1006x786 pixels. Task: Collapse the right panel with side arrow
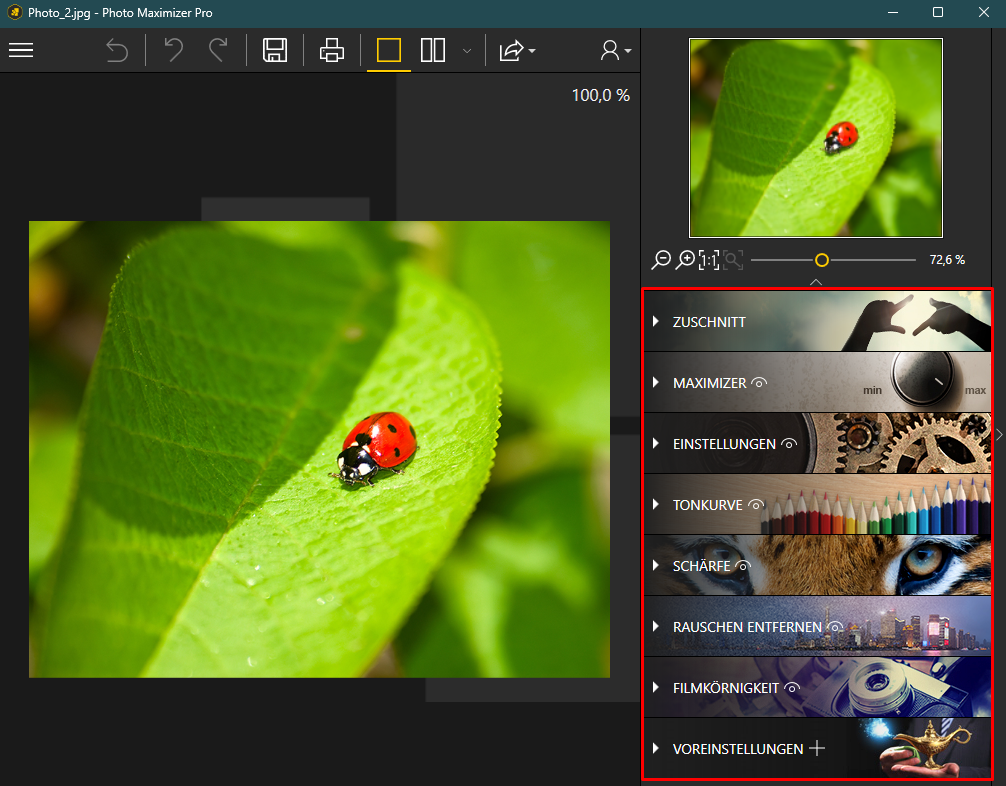click(x=1000, y=434)
